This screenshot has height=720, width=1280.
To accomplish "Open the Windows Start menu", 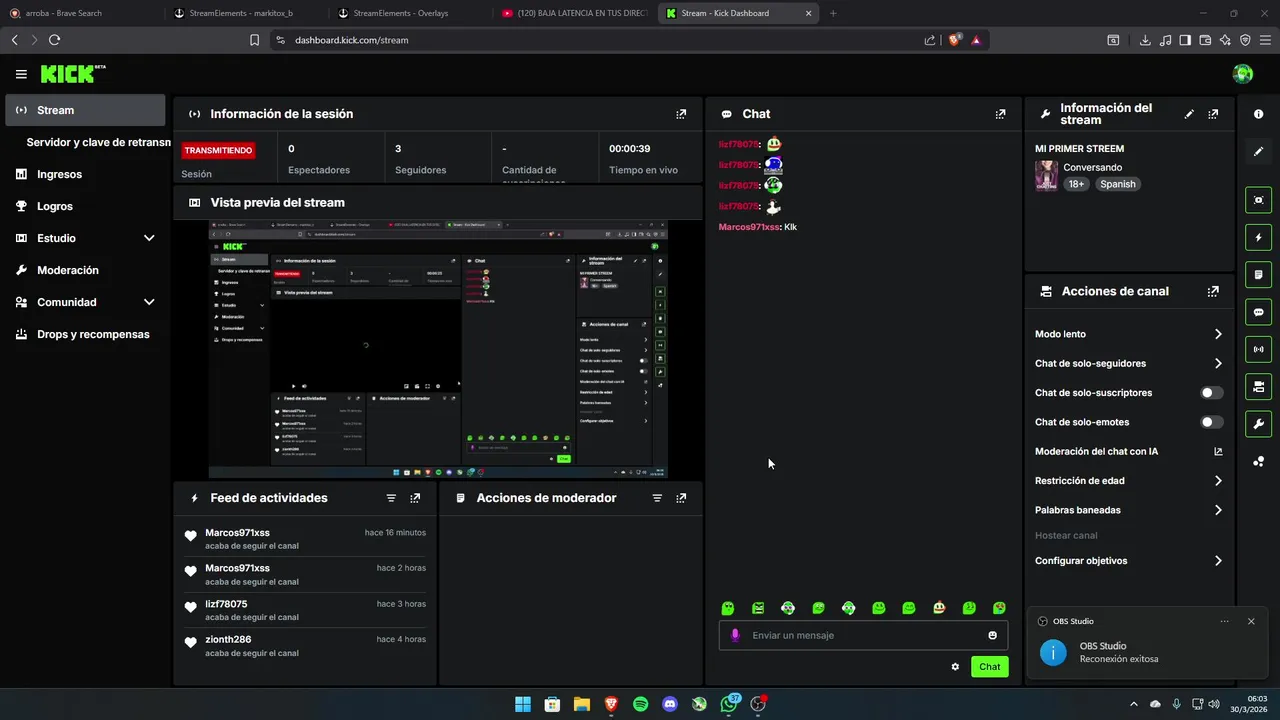I will coord(523,704).
